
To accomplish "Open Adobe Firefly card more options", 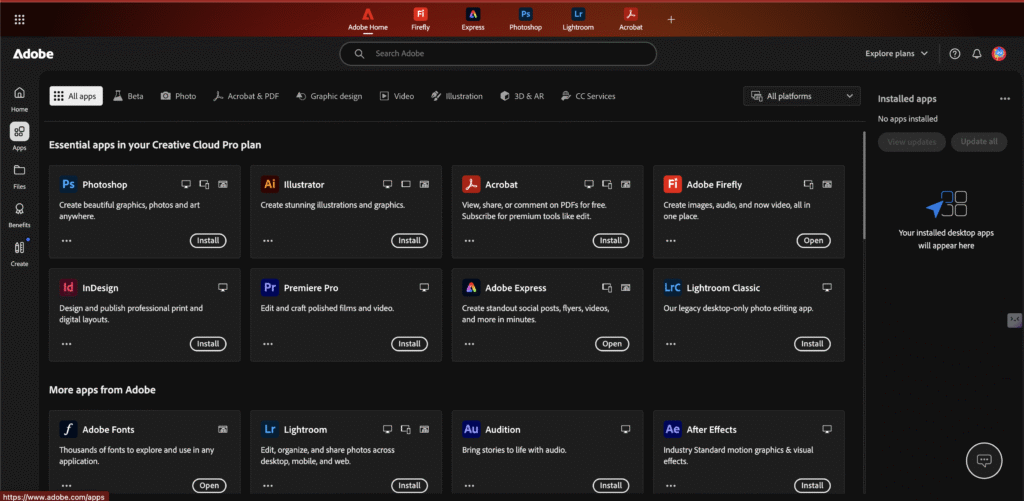I will point(671,240).
